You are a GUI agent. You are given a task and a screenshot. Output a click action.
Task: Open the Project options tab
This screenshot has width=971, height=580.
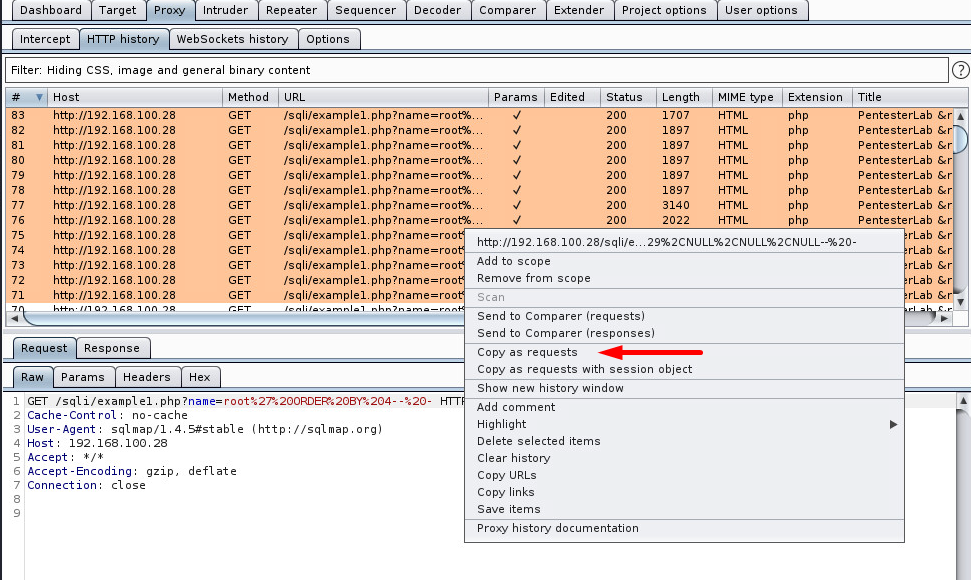click(664, 10)
